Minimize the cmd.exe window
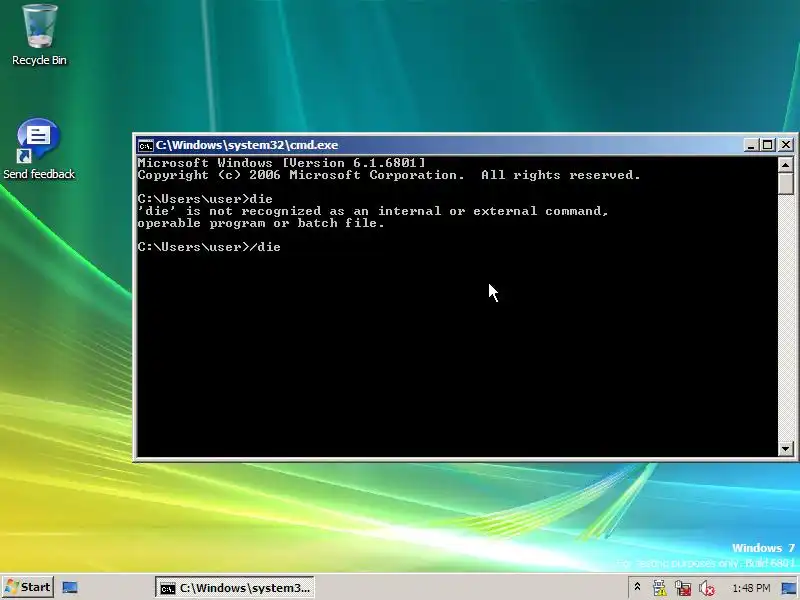Screen dimensions: 800x600 coord(751,145)
